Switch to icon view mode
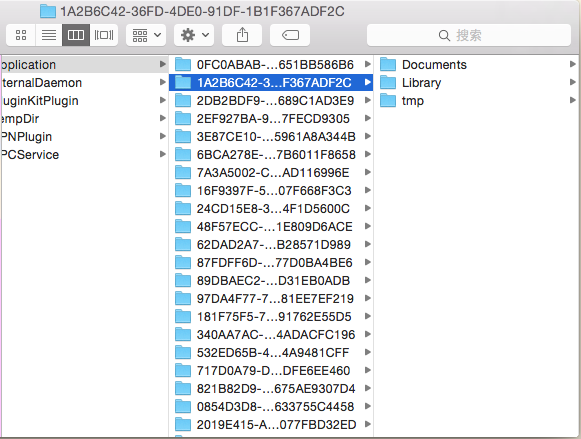This screenshot has height=439, width=581. click(21, 35)
